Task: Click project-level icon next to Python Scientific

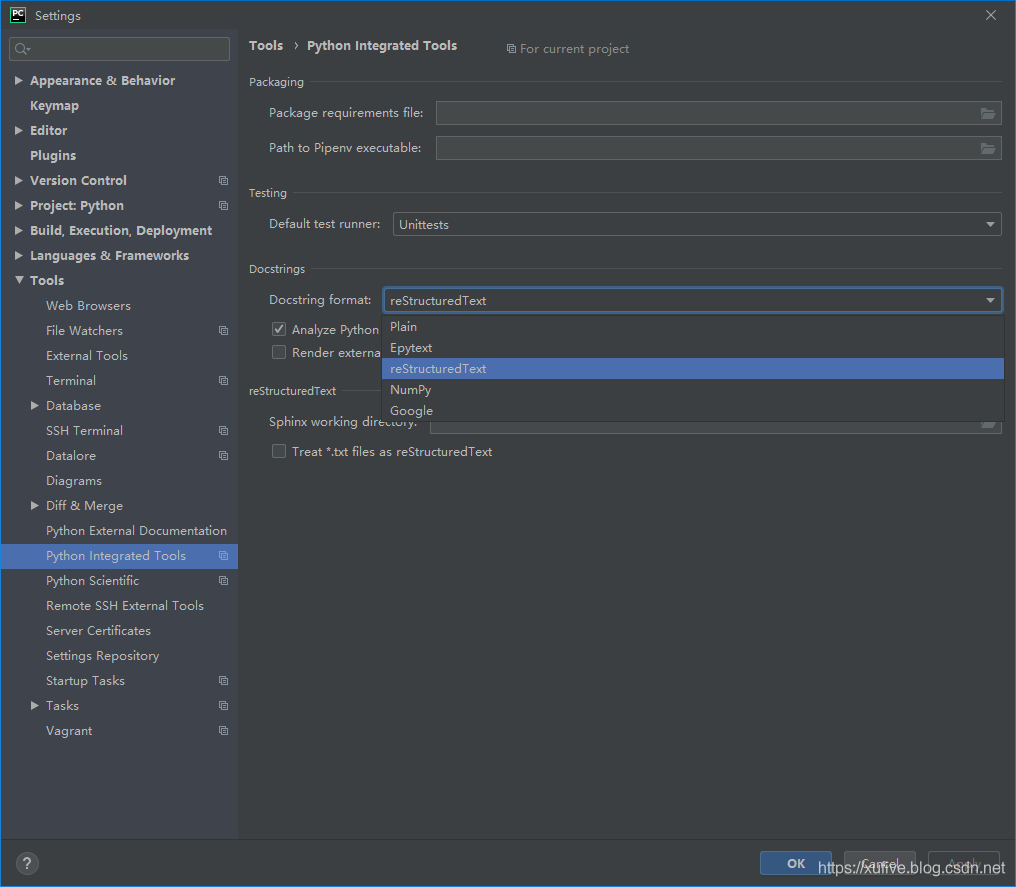Action: [224, 581]
